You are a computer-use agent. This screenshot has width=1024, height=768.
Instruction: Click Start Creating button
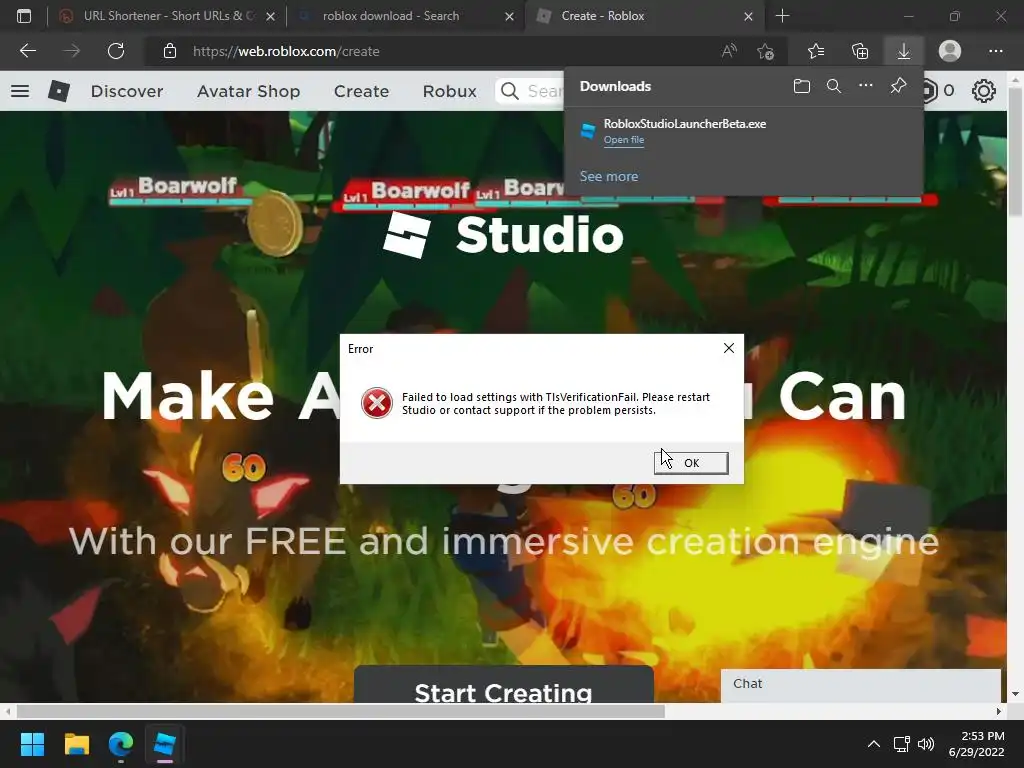(504, 685)
